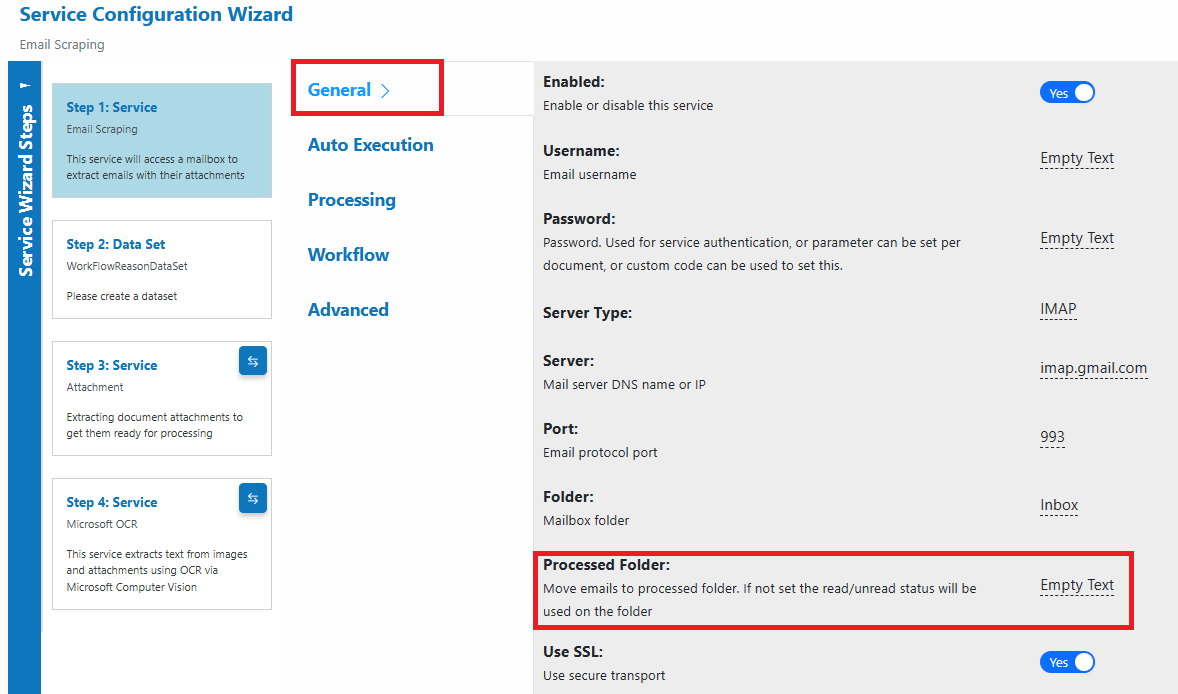Select Step 3: Service Attachment card
The image size is (1178, 694).
point(162,398)
